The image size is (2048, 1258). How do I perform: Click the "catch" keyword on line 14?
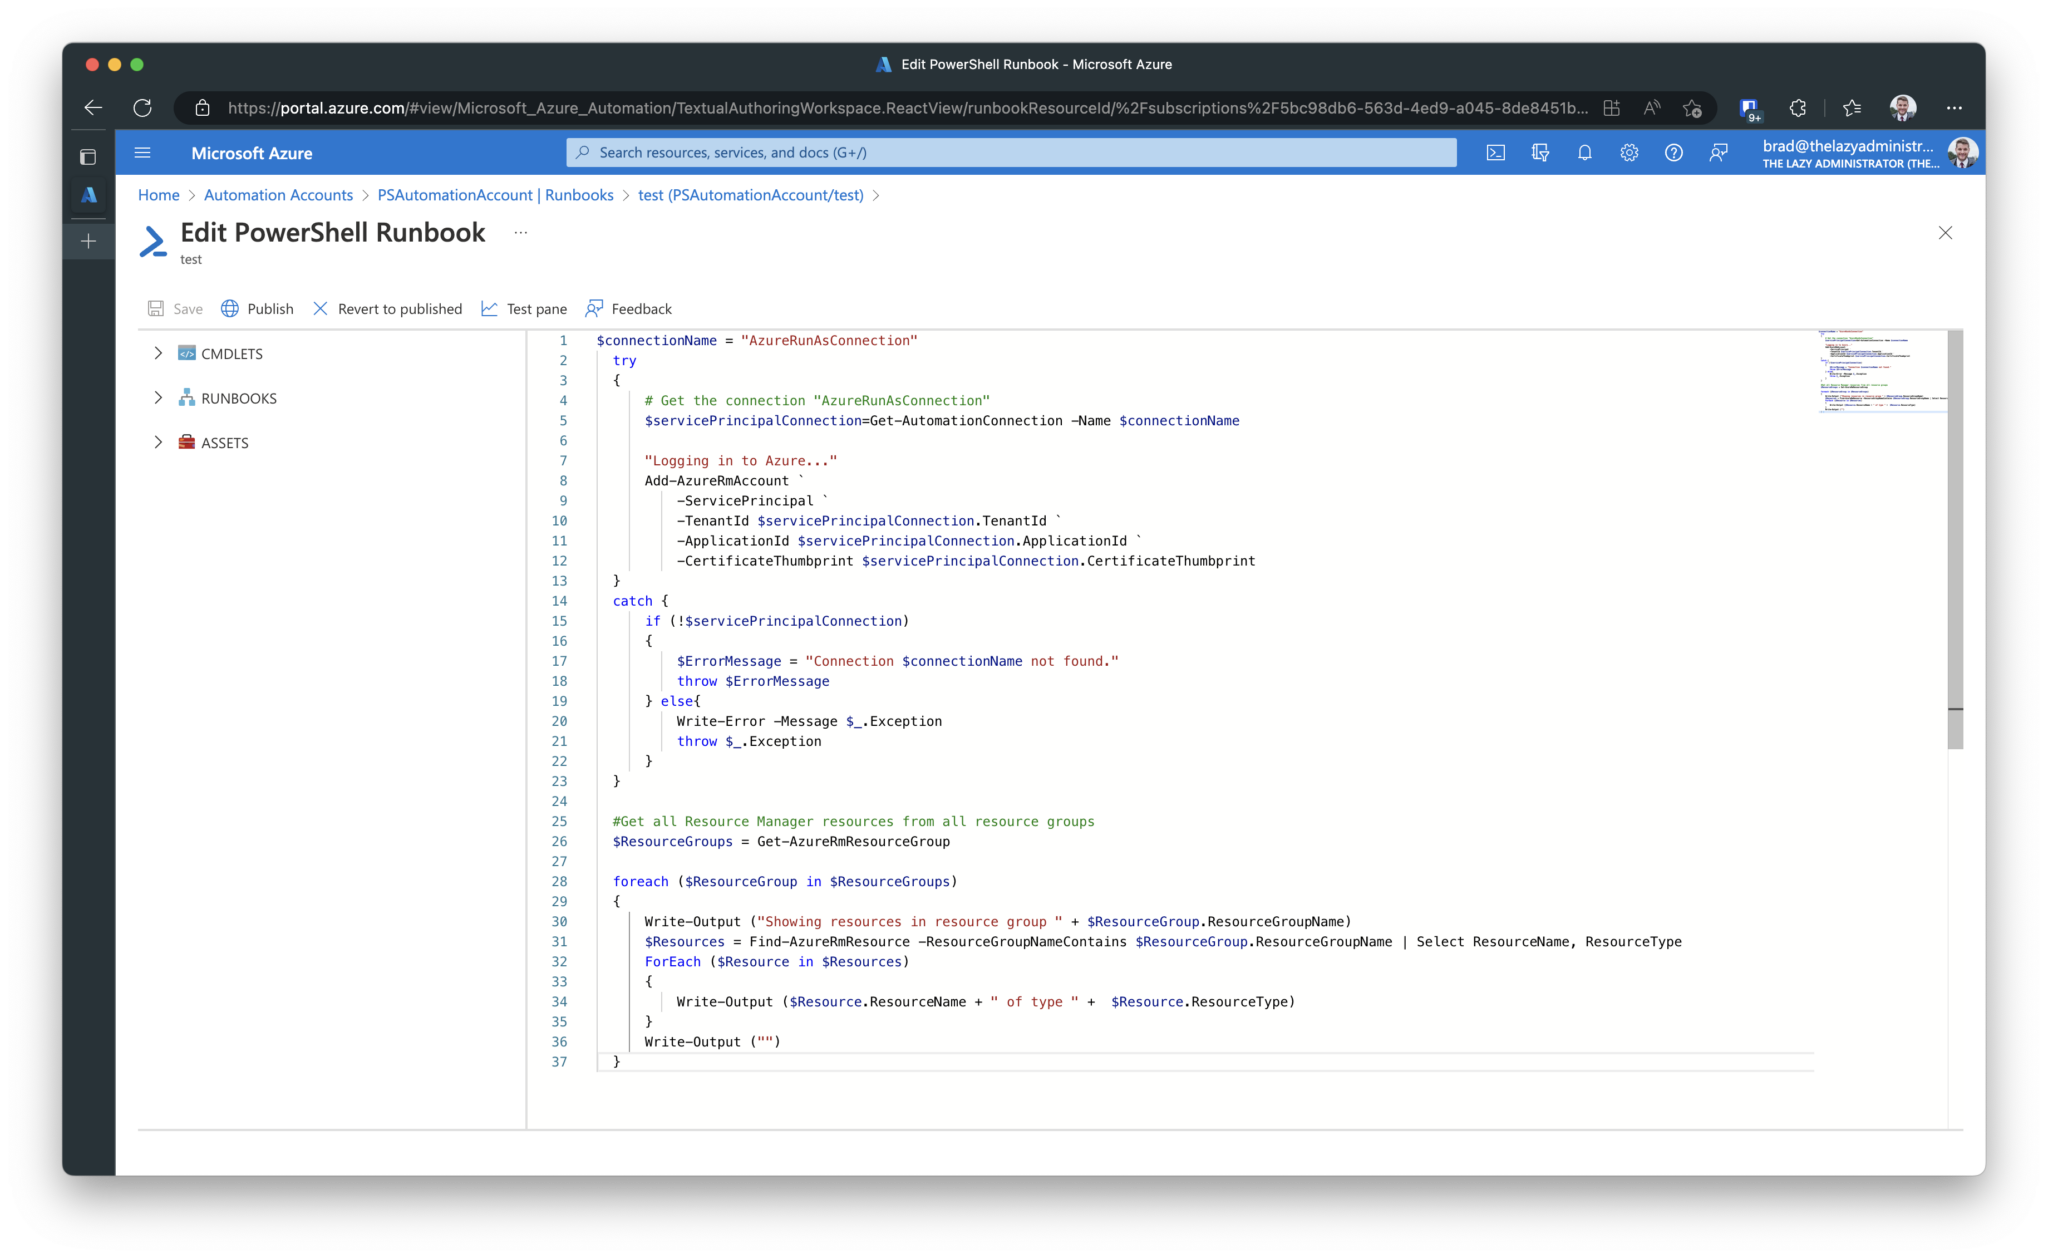click(633, 601)
